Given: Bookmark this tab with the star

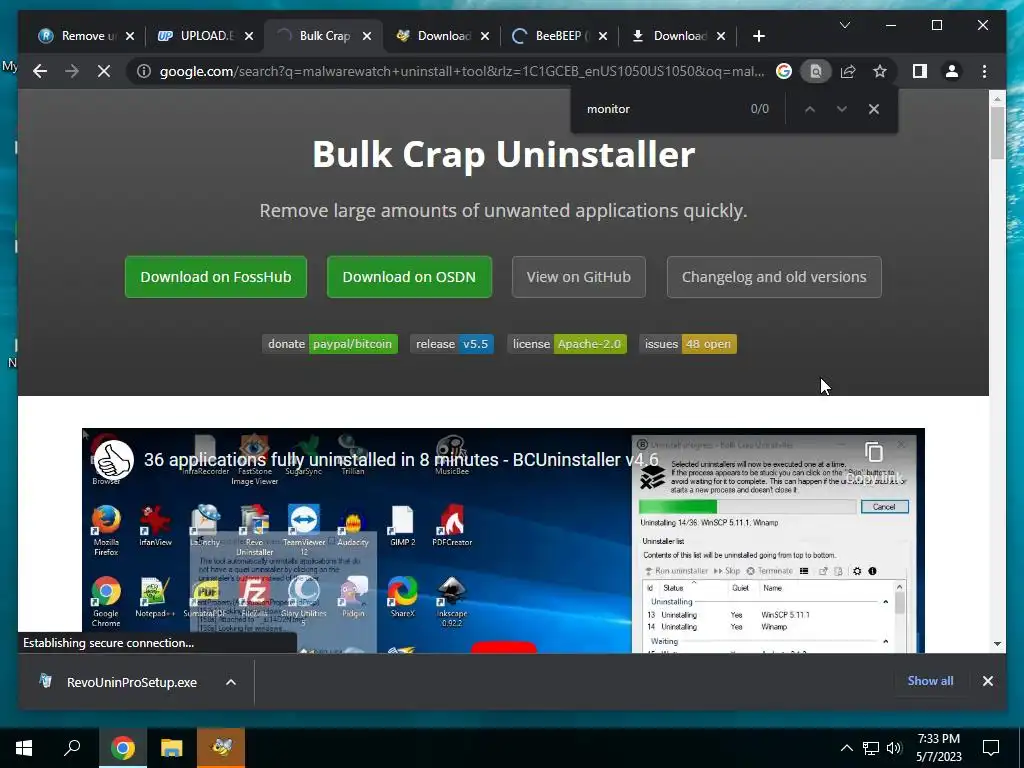Looking at the screenshot, I should [x=880, y=71].
